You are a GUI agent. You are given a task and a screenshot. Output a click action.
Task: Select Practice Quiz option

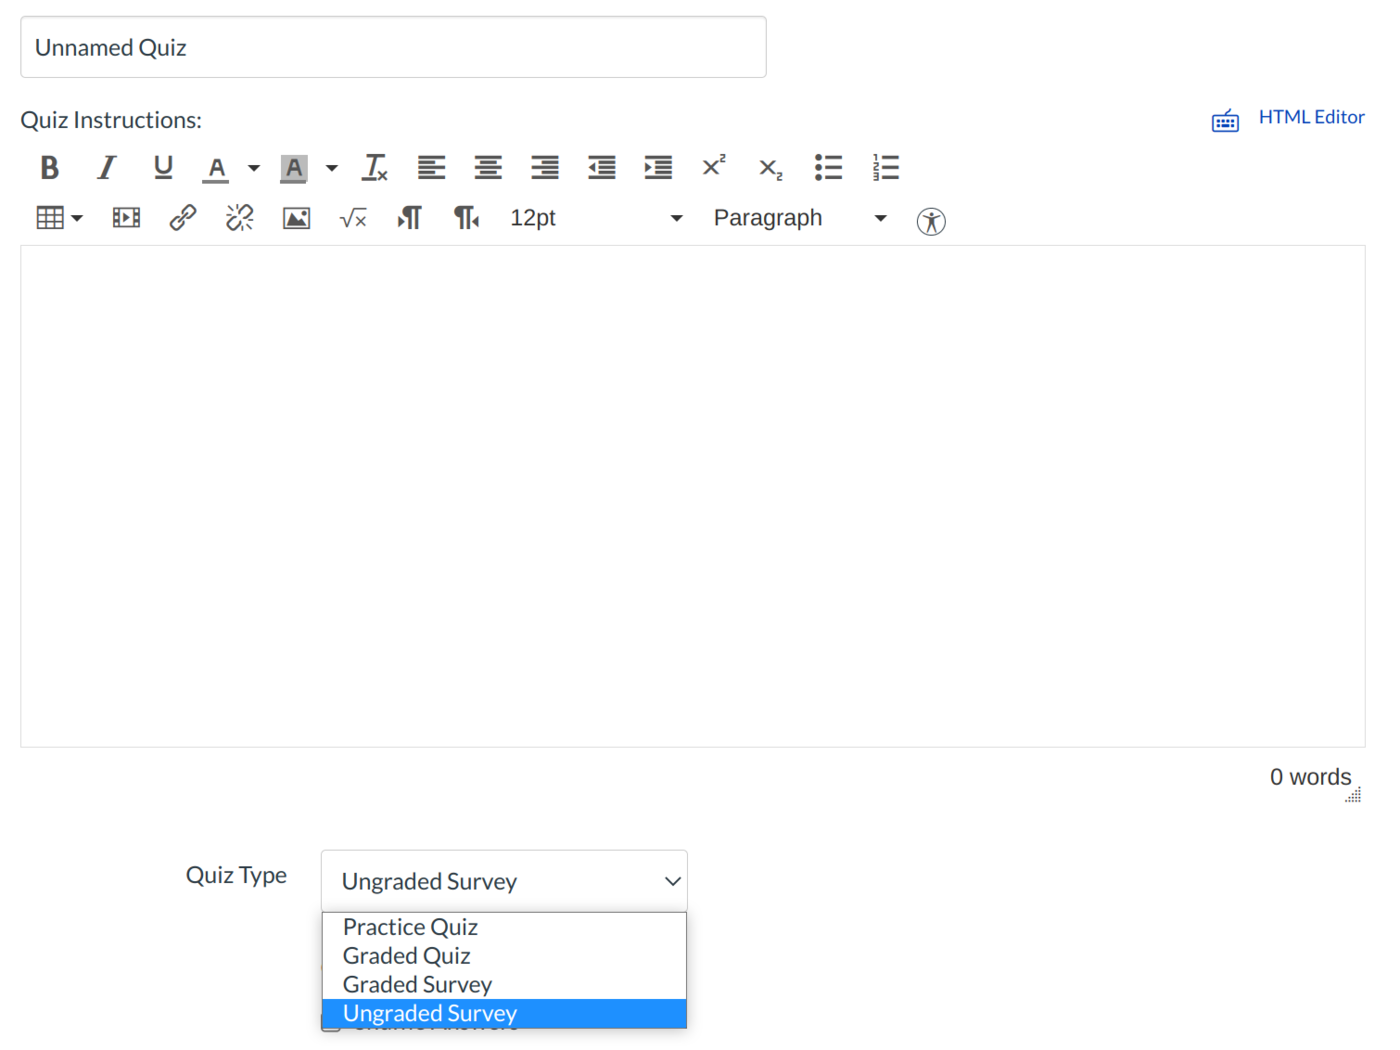(410, 927)
